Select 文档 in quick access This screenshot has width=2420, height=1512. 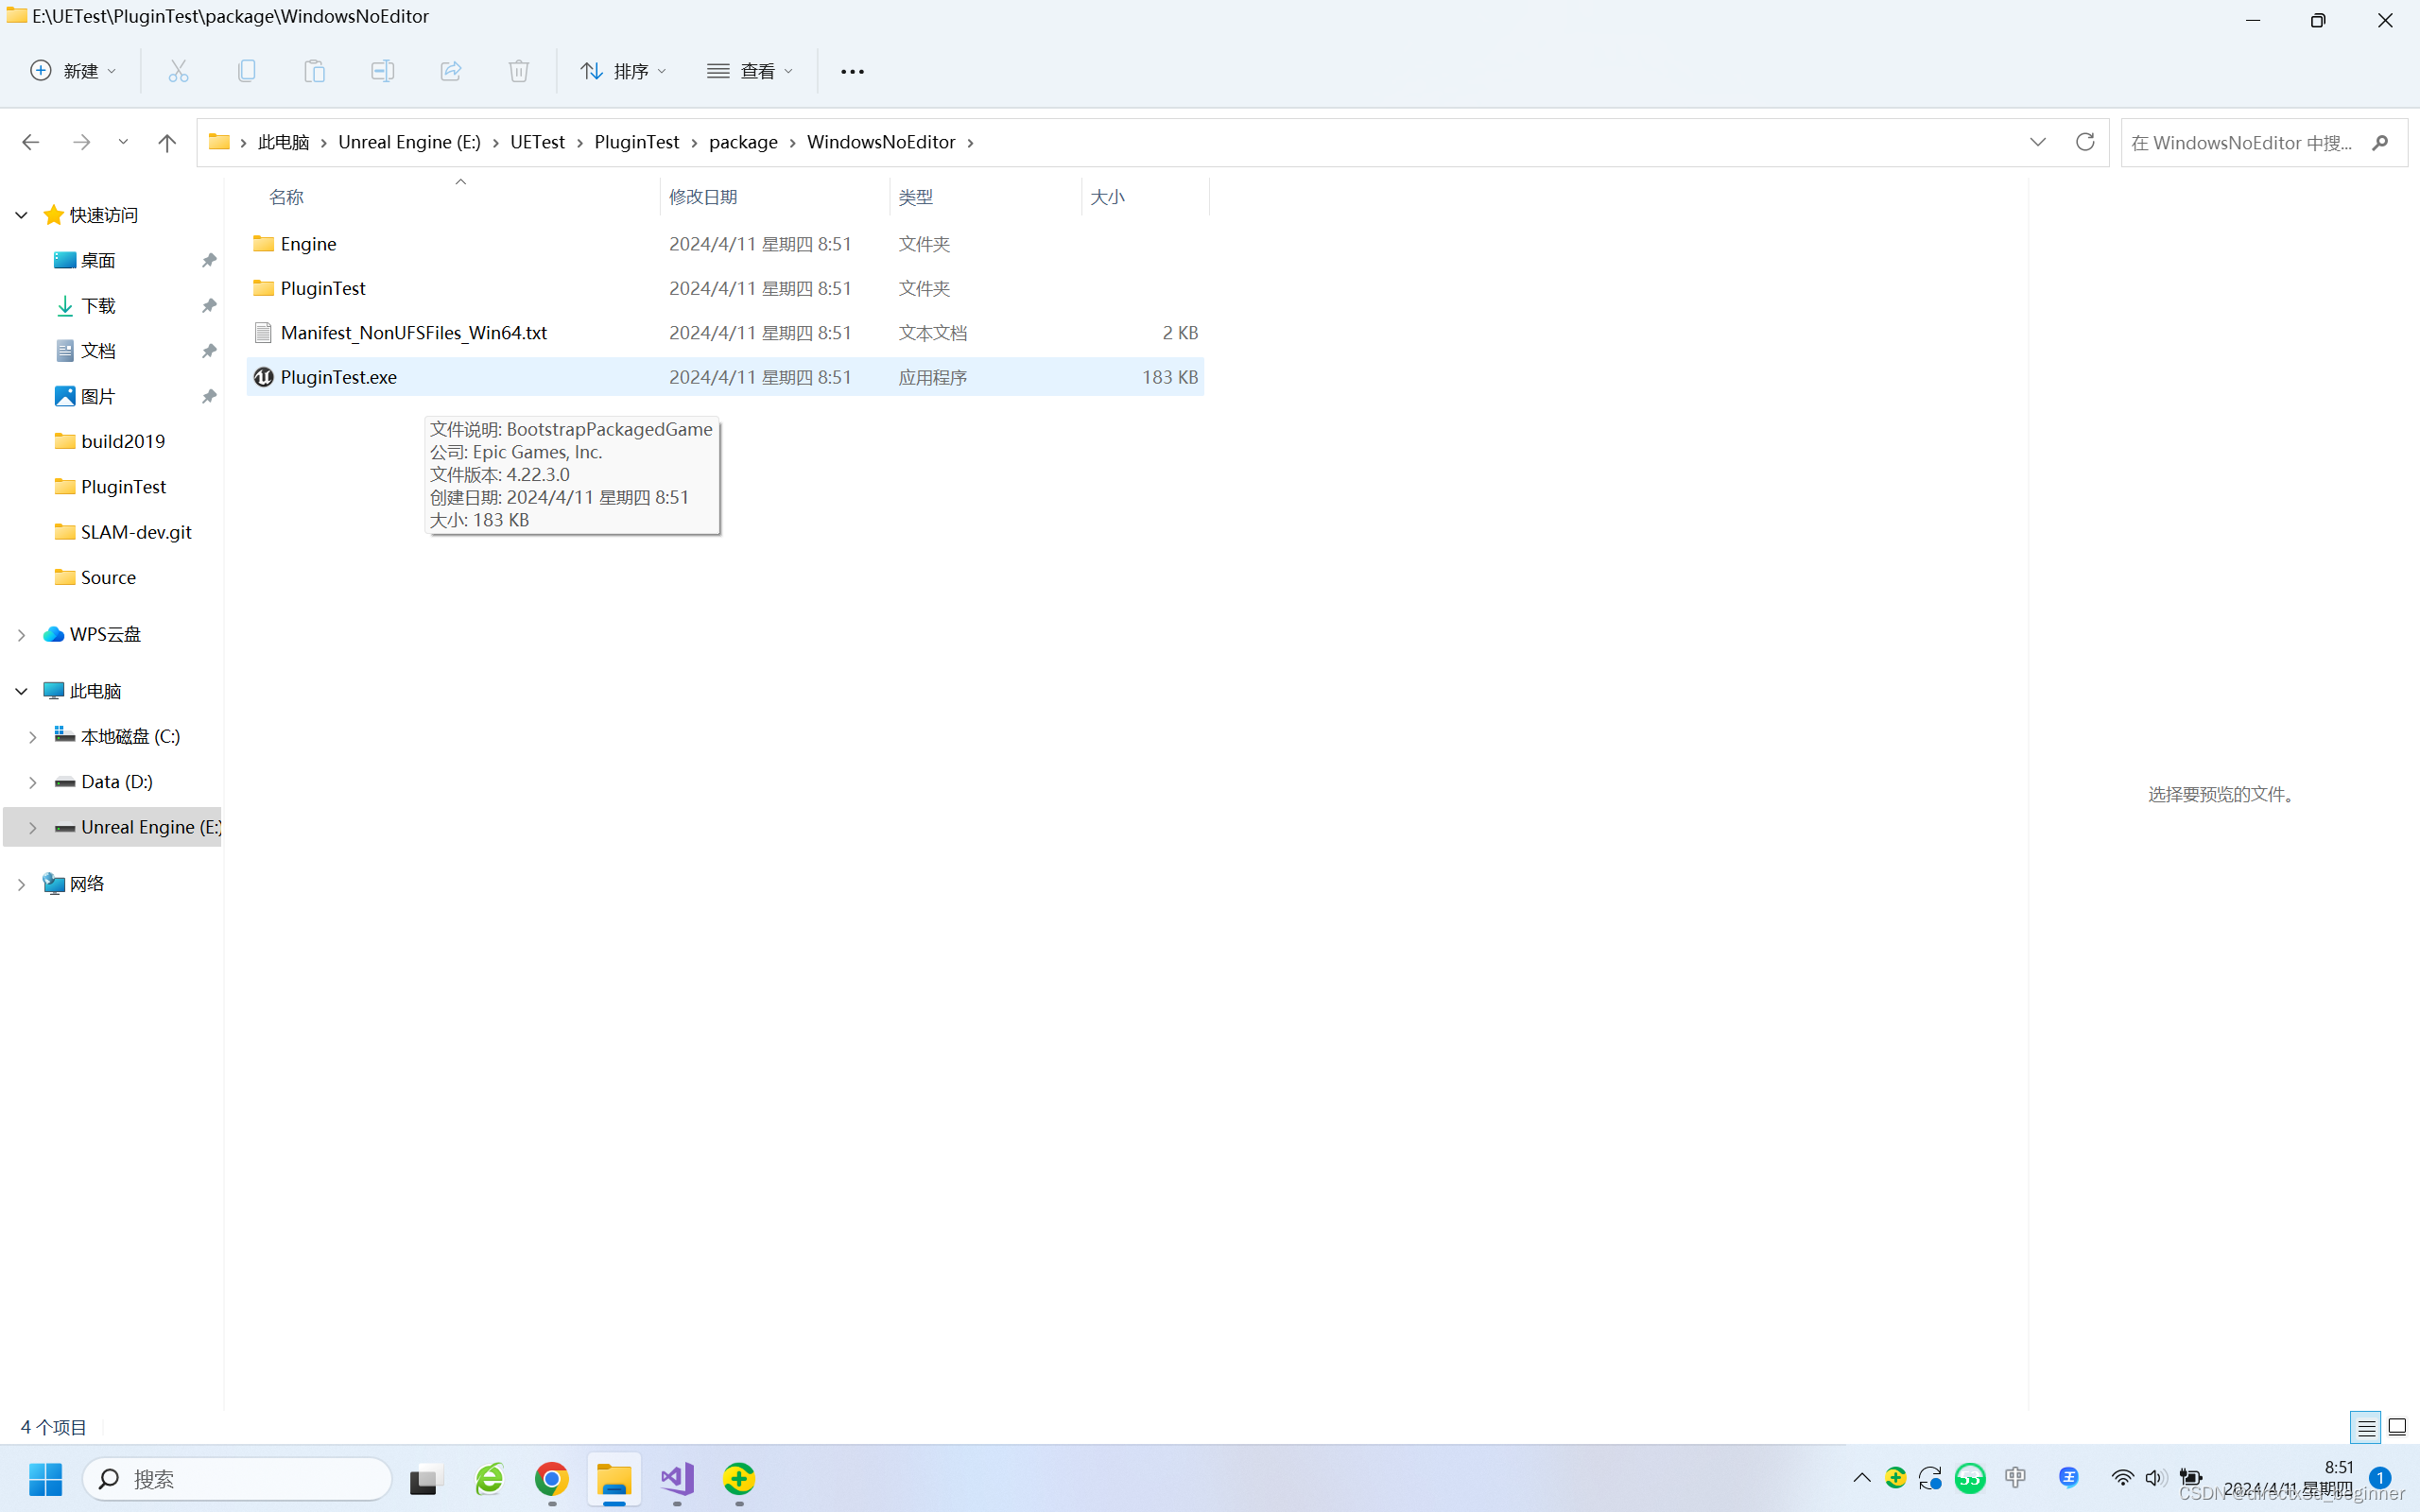[x=98, y=351]
